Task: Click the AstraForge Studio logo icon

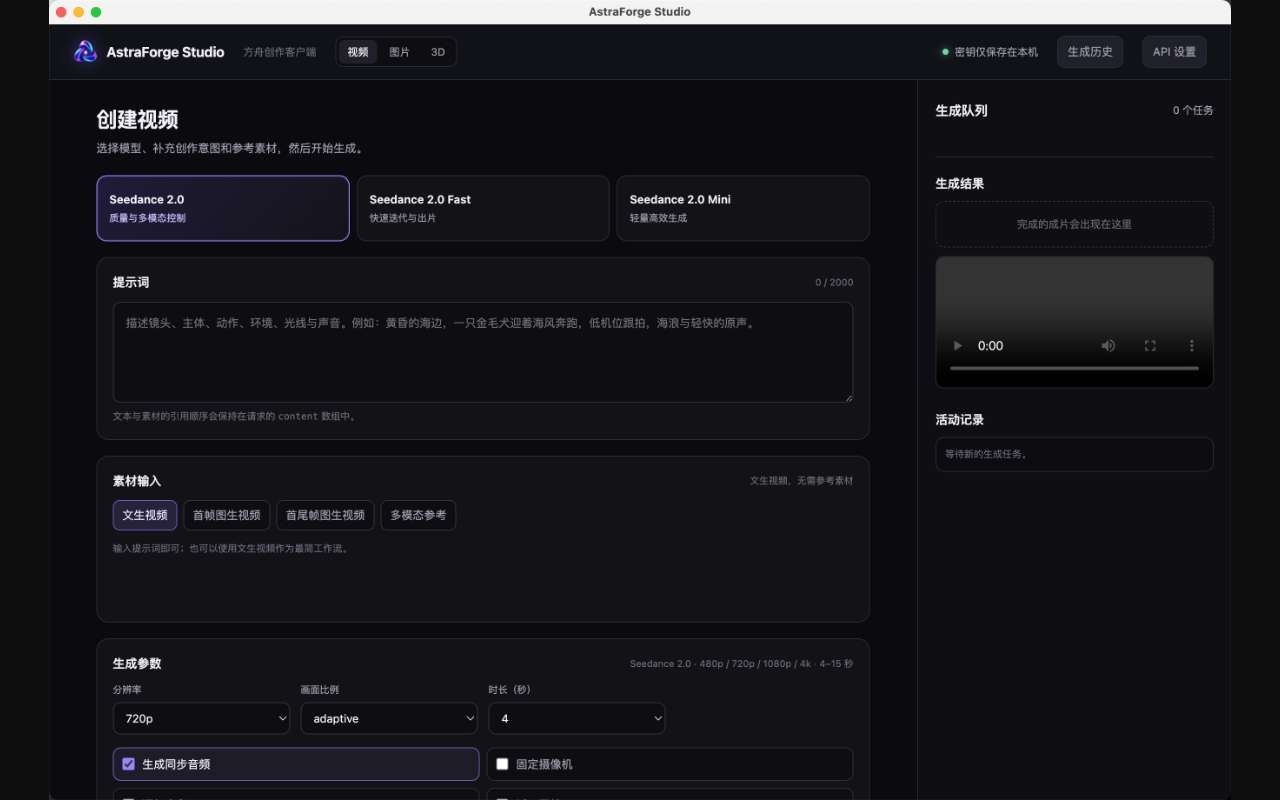Action: tap(85, 52)
